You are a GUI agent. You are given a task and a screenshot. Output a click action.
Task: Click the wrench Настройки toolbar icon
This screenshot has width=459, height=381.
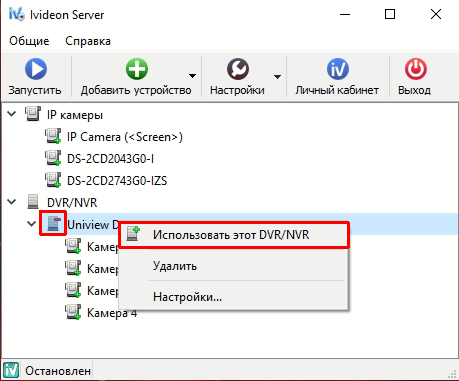[238, 69]
